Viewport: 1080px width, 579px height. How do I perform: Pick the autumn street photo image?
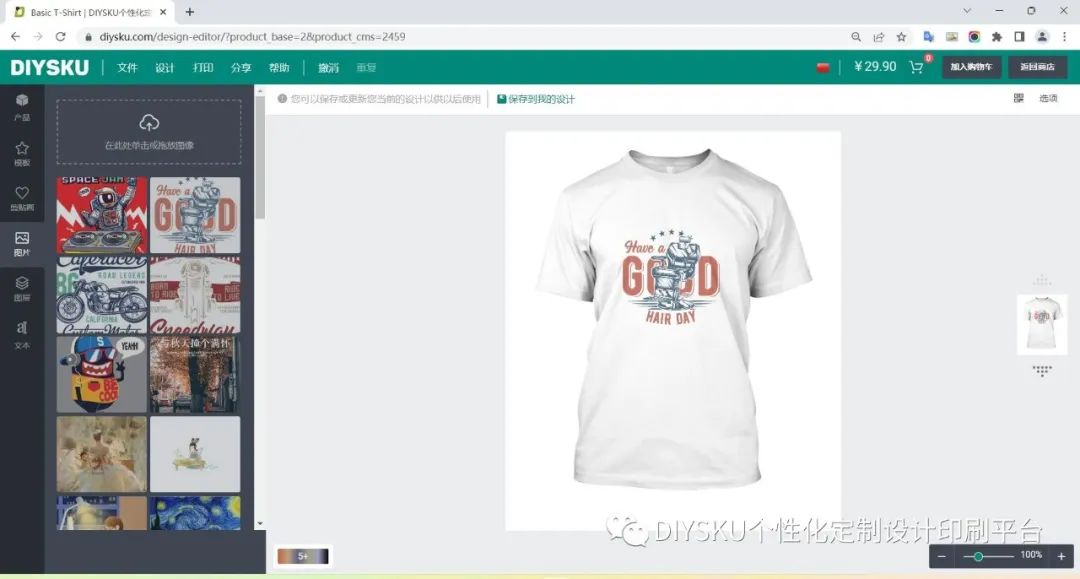point(195,375)
